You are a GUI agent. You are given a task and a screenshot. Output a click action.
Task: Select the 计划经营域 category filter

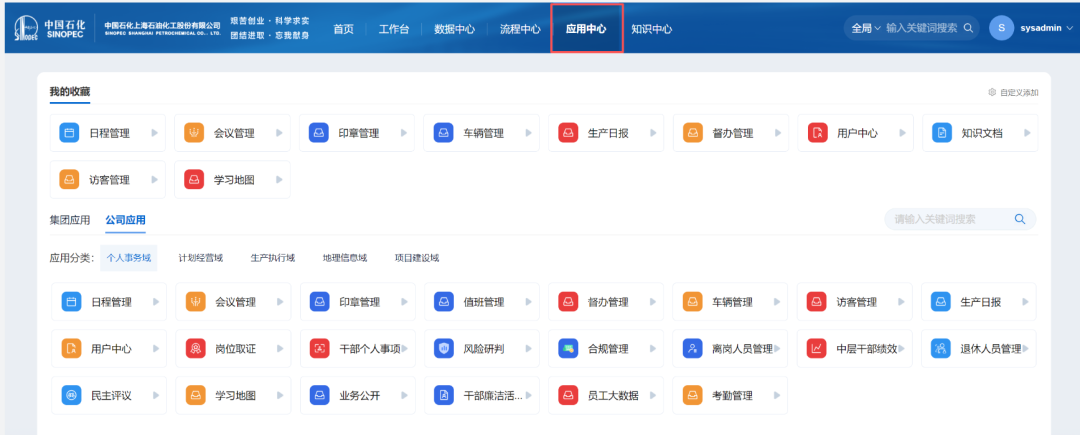click(x=200, y=258)
